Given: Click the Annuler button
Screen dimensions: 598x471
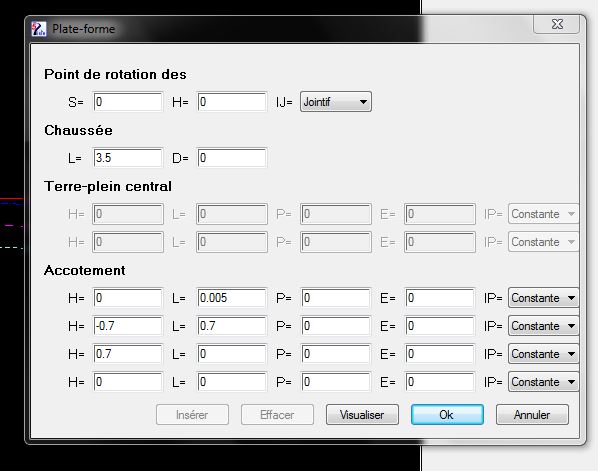Looking at the screenshot, I should pyautogui.click(x=532, y=415).
